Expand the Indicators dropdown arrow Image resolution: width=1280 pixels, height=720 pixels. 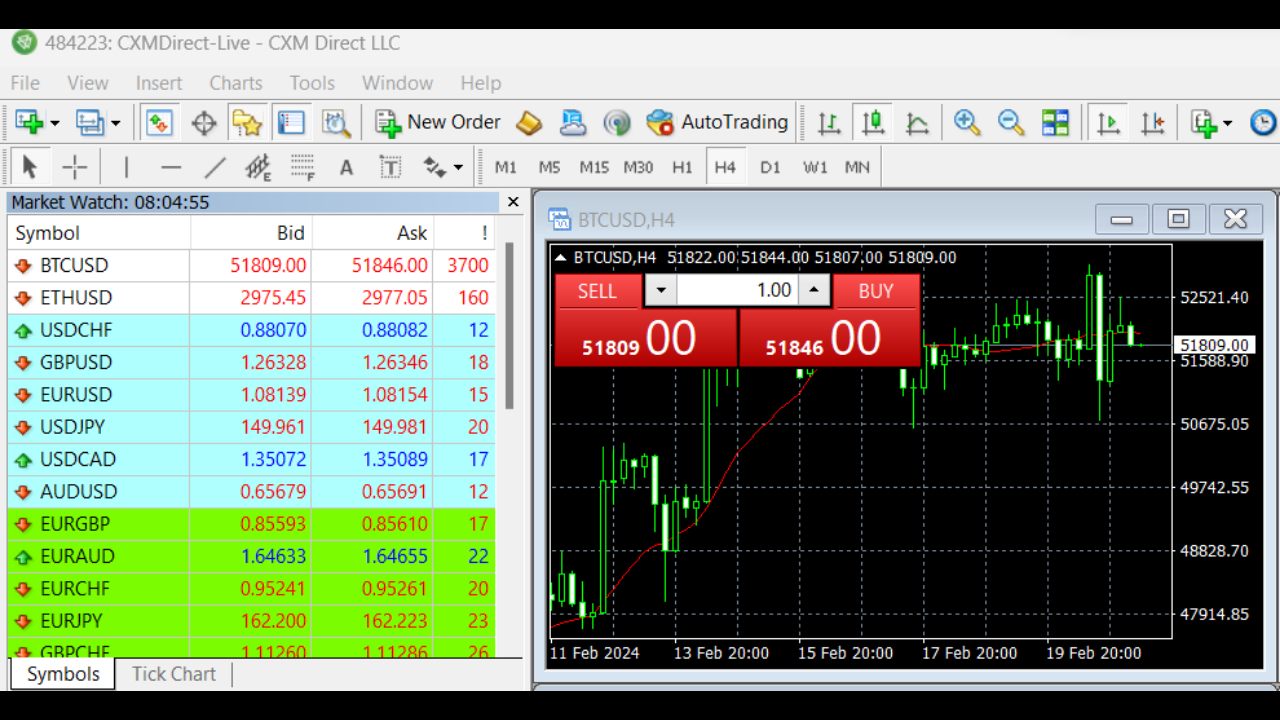(x=1227, y=123)
